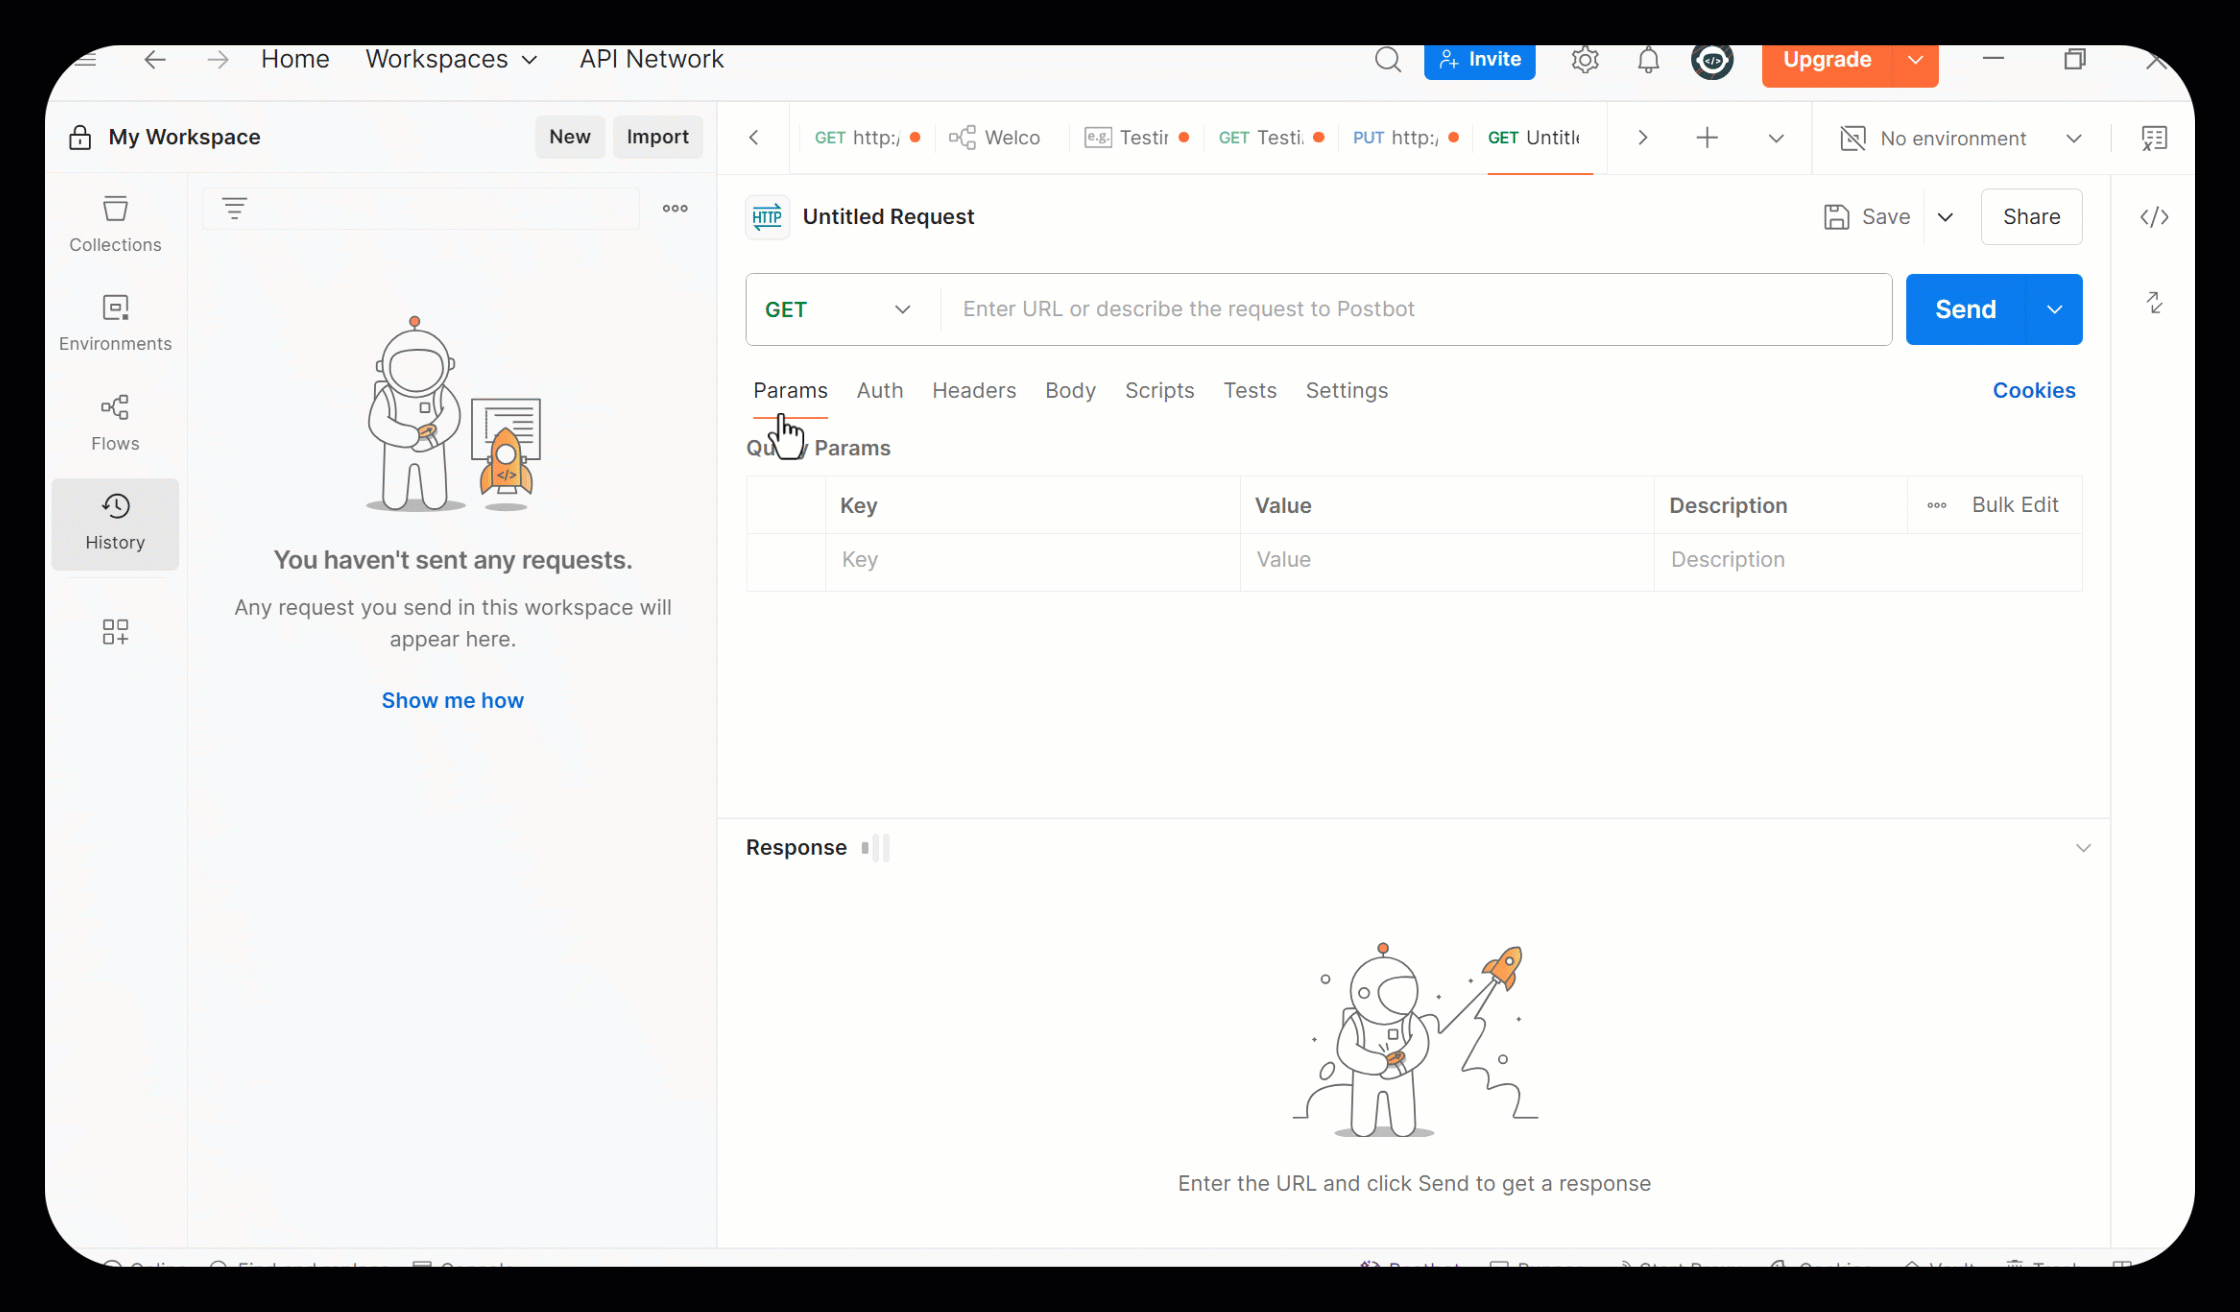Open the Send button options arrow
Image resolution: width=2240 pixels, height=1312 pixels.
(x=2054, y=309)
